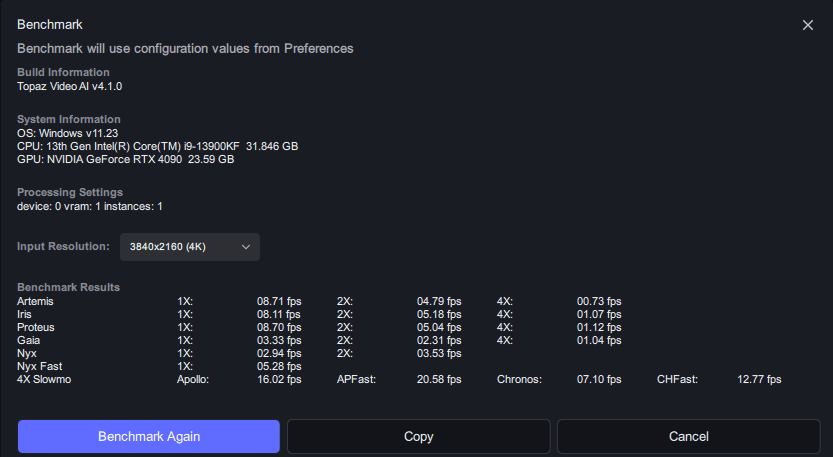
Task: Click the Artemis model name
Action: coord(35,301)
